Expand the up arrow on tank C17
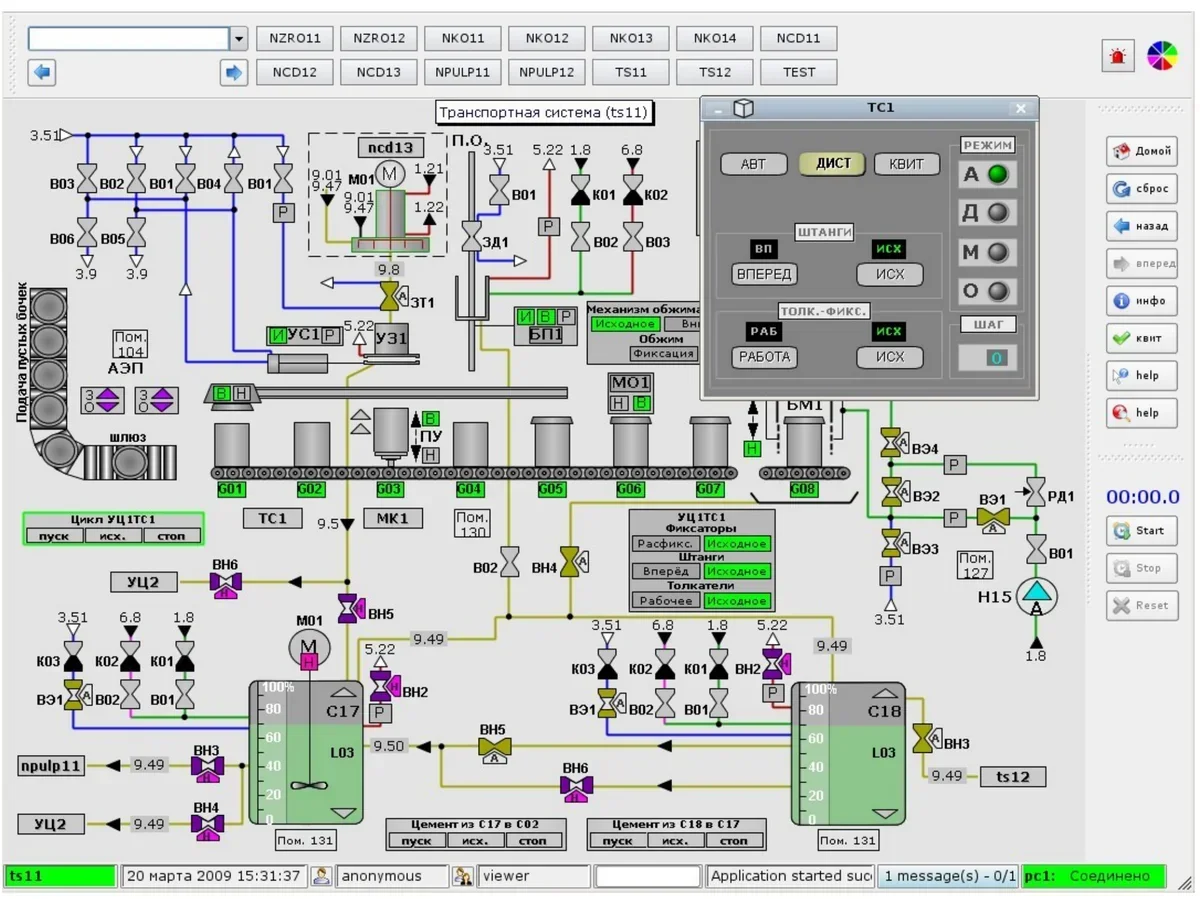 pyautogui.click(x=344, y=692)
